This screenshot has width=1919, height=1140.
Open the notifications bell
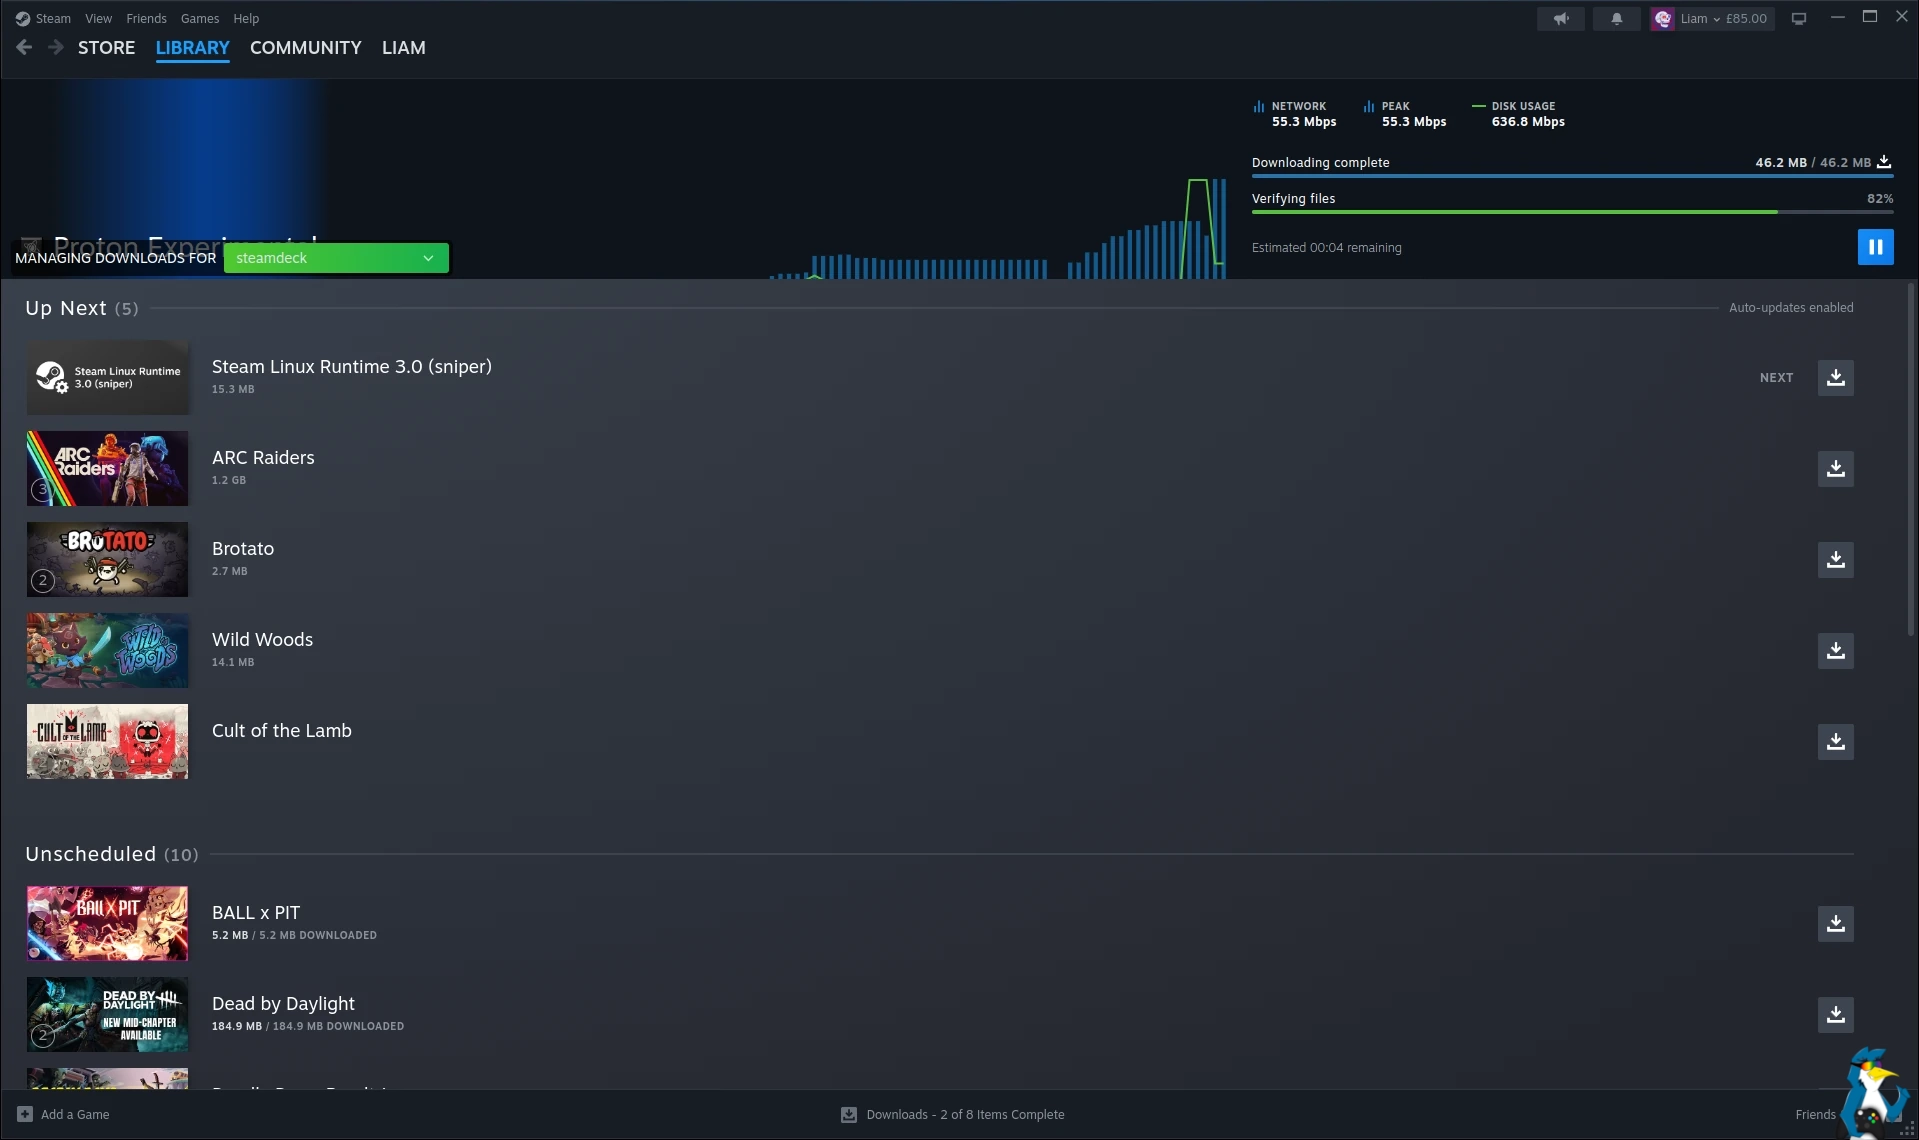1616,19
